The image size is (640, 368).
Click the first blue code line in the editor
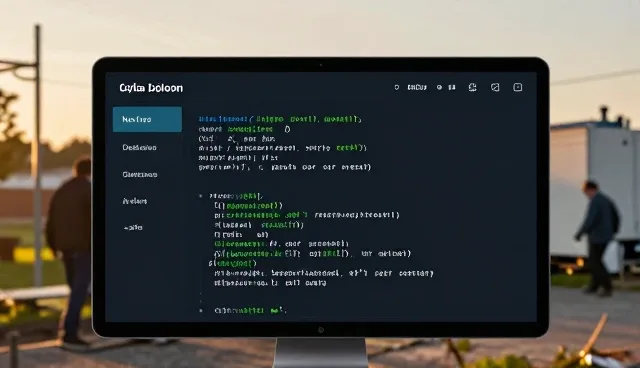280,119
